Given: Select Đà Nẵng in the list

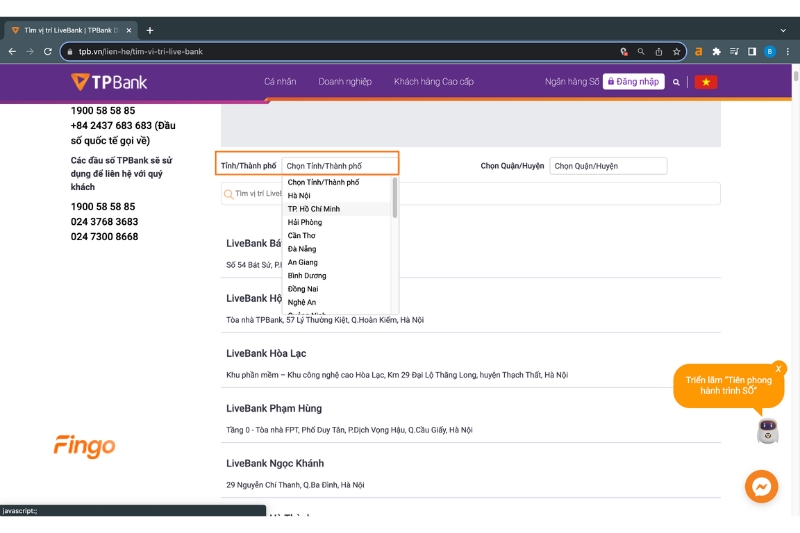Looking at the screenshot, I should [x=337, y=248].
